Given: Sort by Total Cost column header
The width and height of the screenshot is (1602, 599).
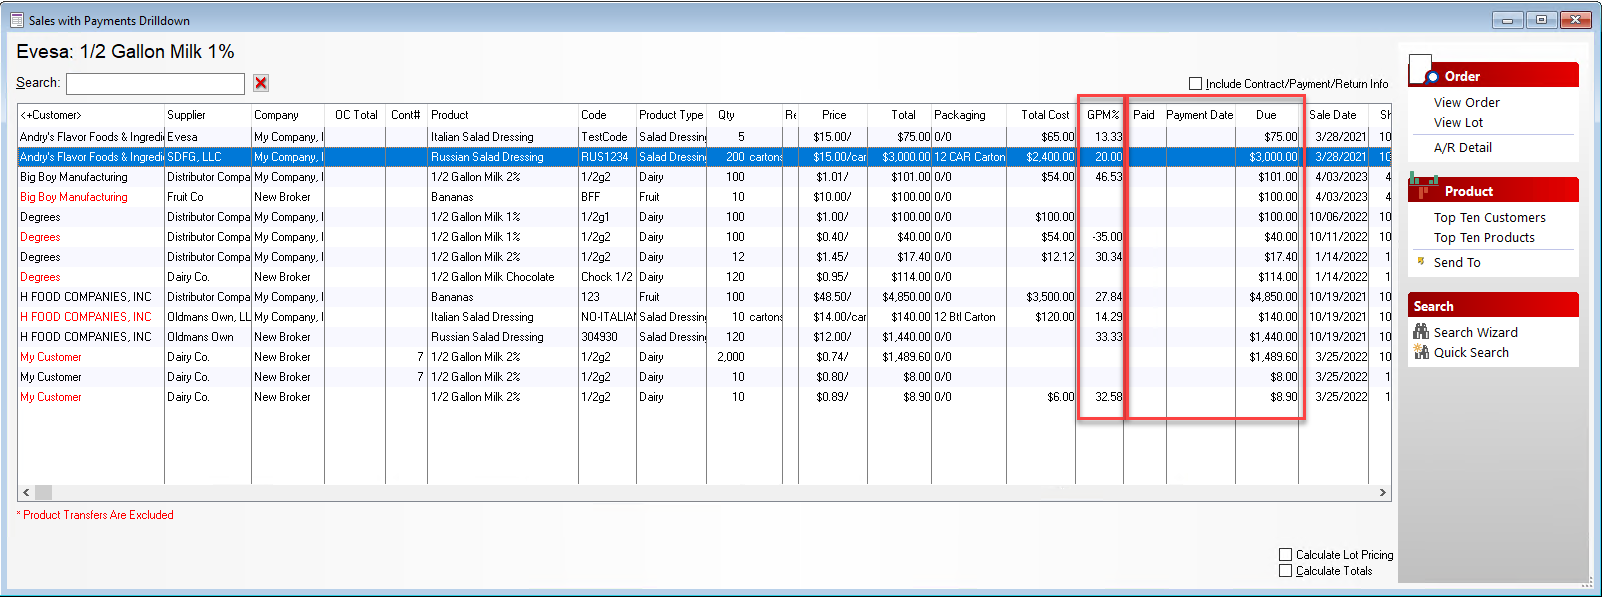Looking at the screenshot, I should tap(1041, 115).
